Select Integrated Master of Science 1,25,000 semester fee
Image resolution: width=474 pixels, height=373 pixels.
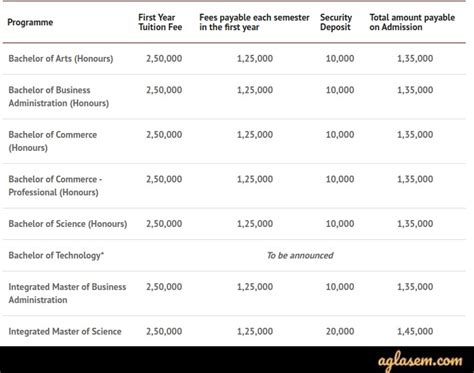coord(255,331)
